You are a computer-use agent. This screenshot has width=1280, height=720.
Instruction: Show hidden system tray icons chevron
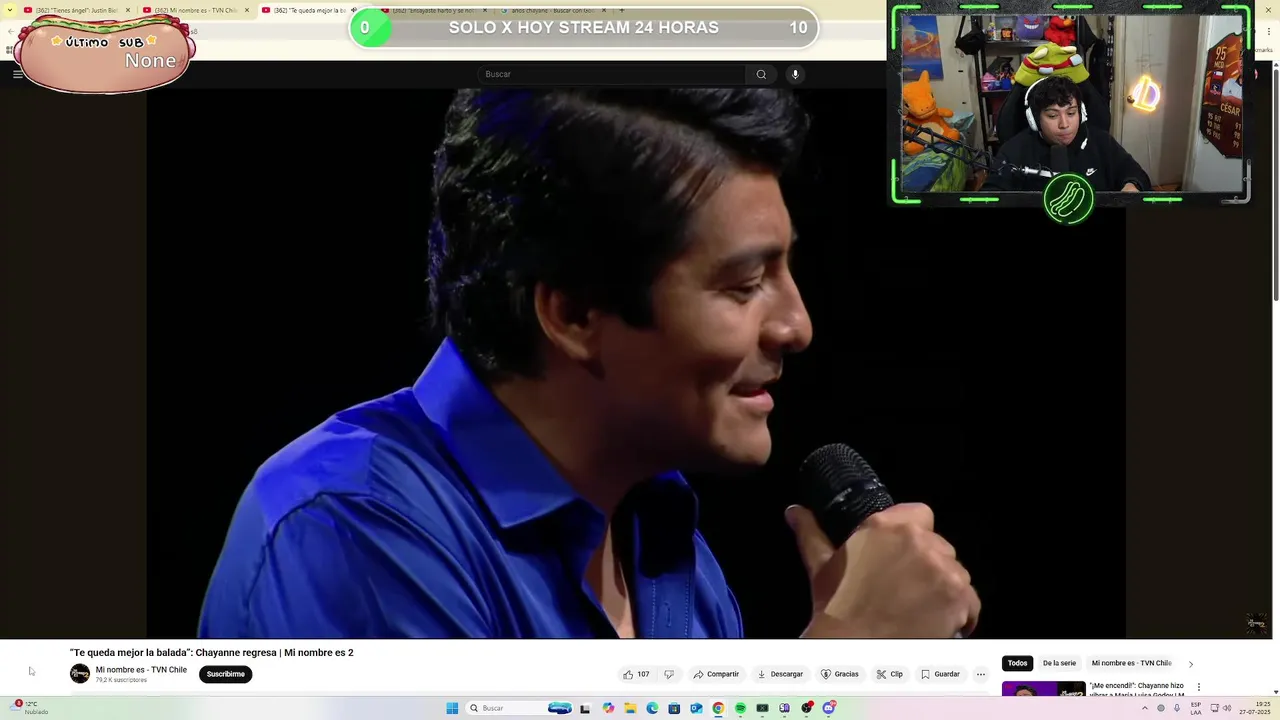(x=1145, y=708)
